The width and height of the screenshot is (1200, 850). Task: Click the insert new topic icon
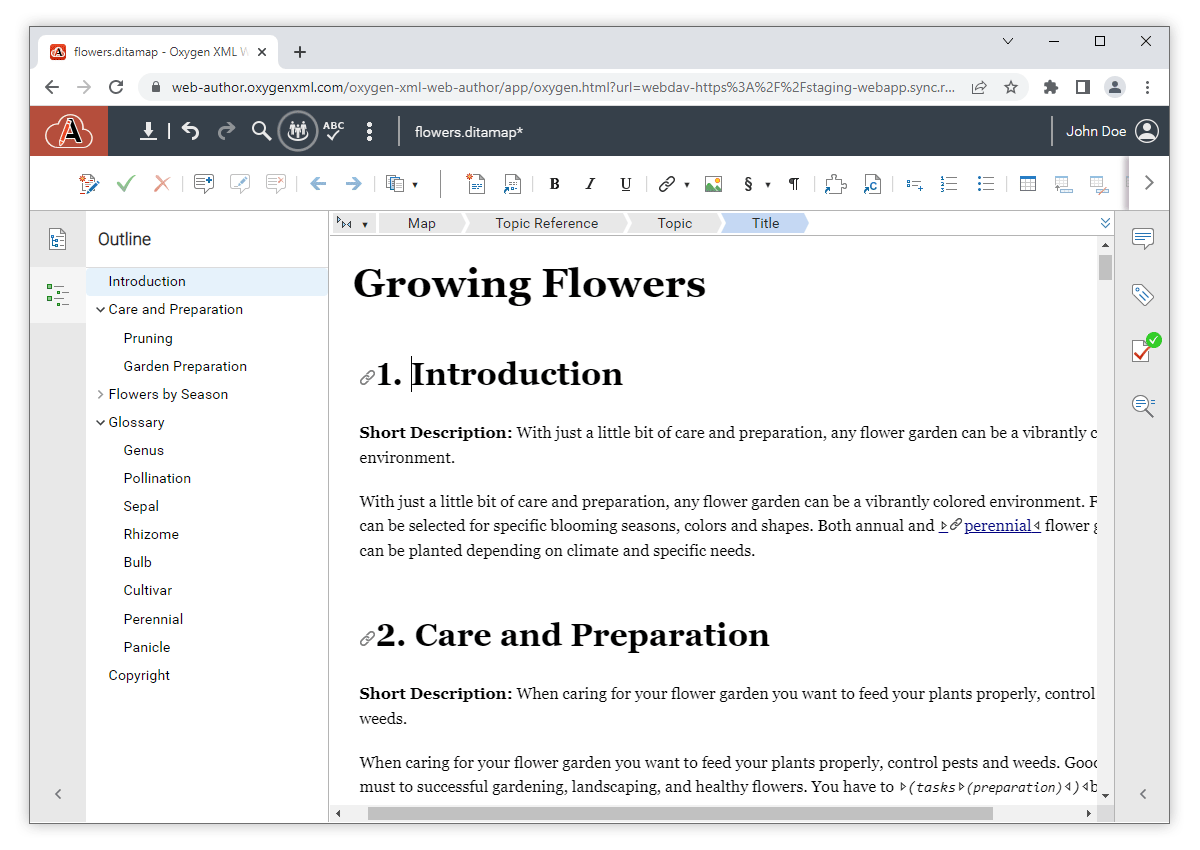(476, 184)
